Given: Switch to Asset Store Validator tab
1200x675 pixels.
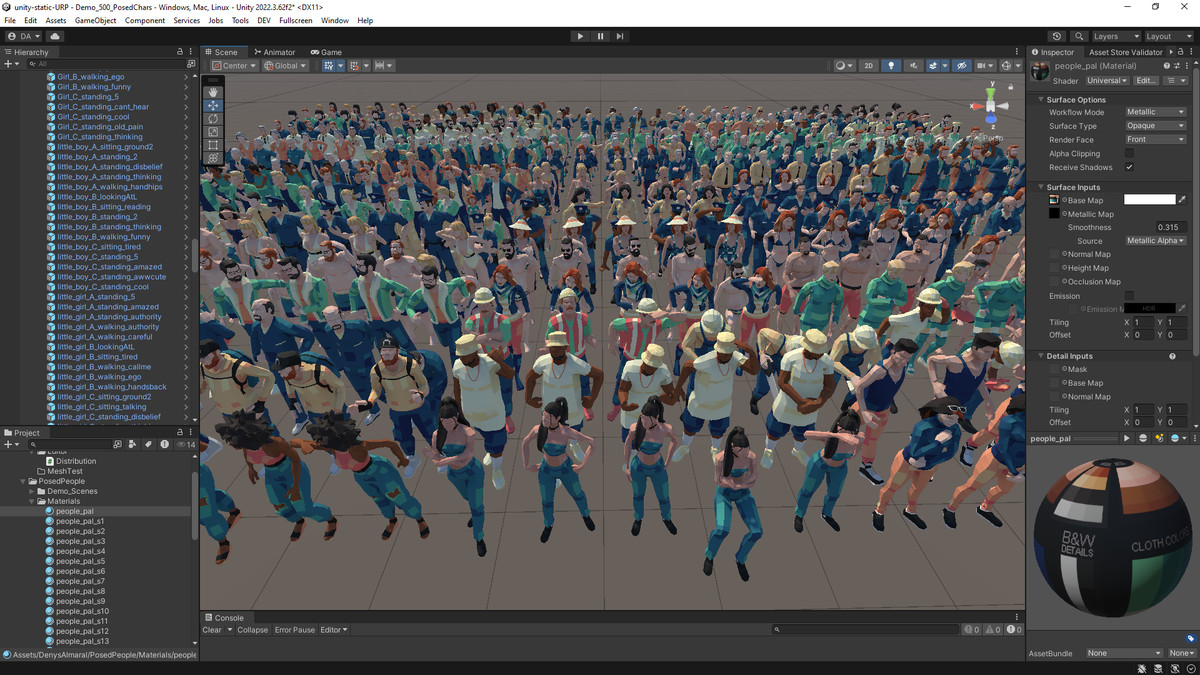Looking at the screenshot, I should click(x=1125, y=52).
